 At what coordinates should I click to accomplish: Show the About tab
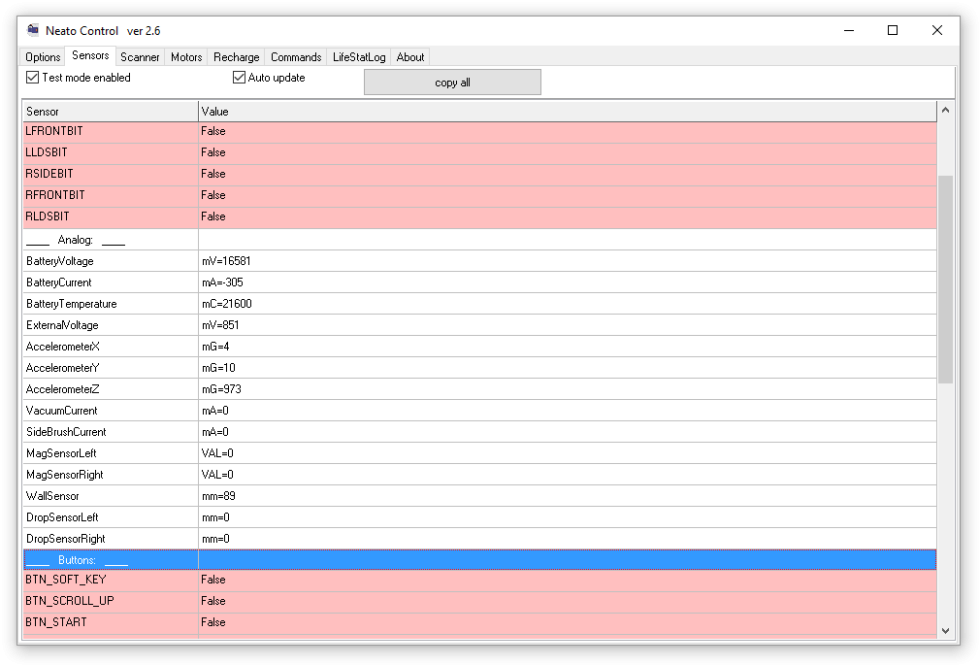pyautogui.click(x=410, y=57)
